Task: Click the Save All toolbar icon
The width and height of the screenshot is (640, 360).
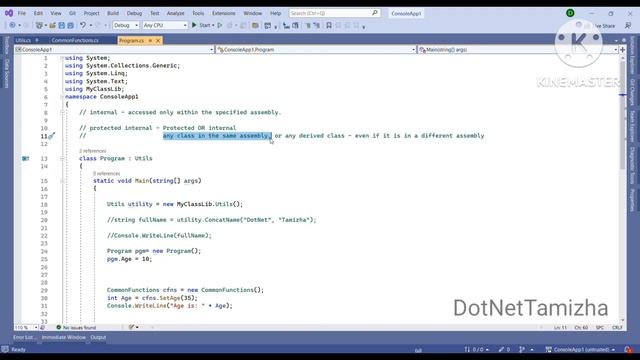Action: (71, 25)
